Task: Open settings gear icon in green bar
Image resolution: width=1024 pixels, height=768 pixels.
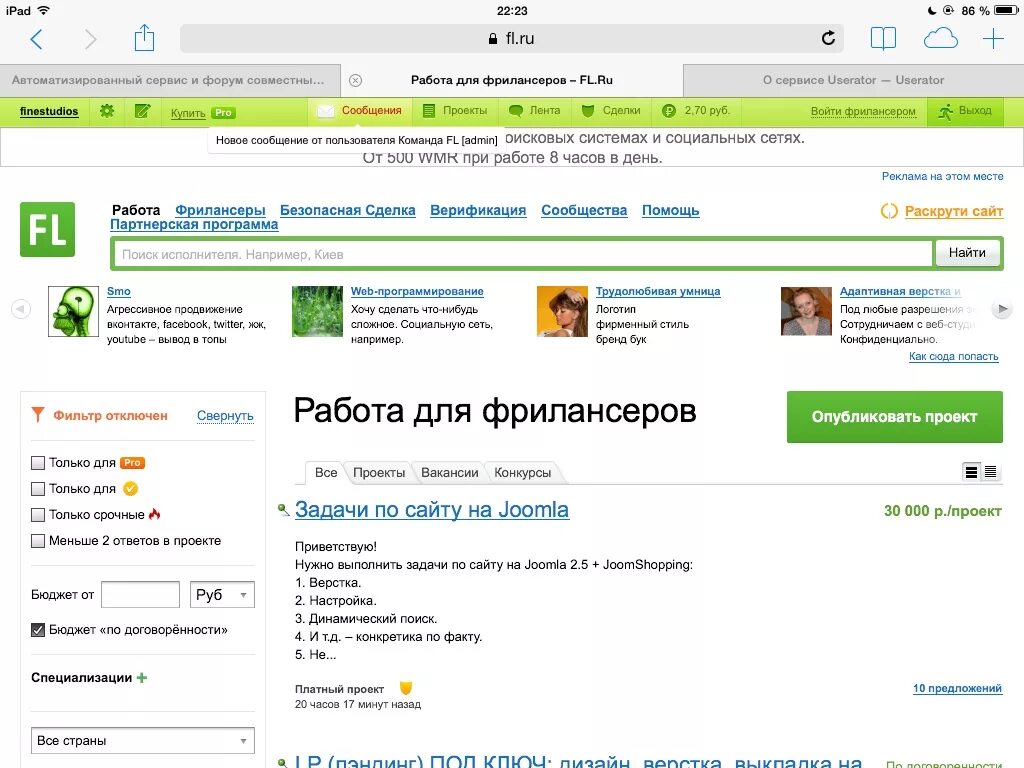Action: [107, 111]
